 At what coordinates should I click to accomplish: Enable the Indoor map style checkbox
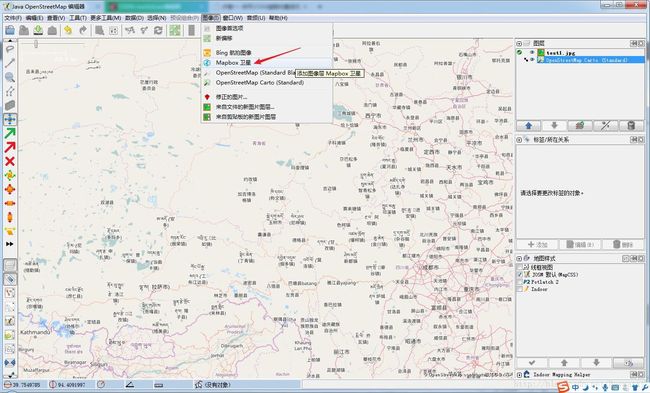(x=519, y=289)
